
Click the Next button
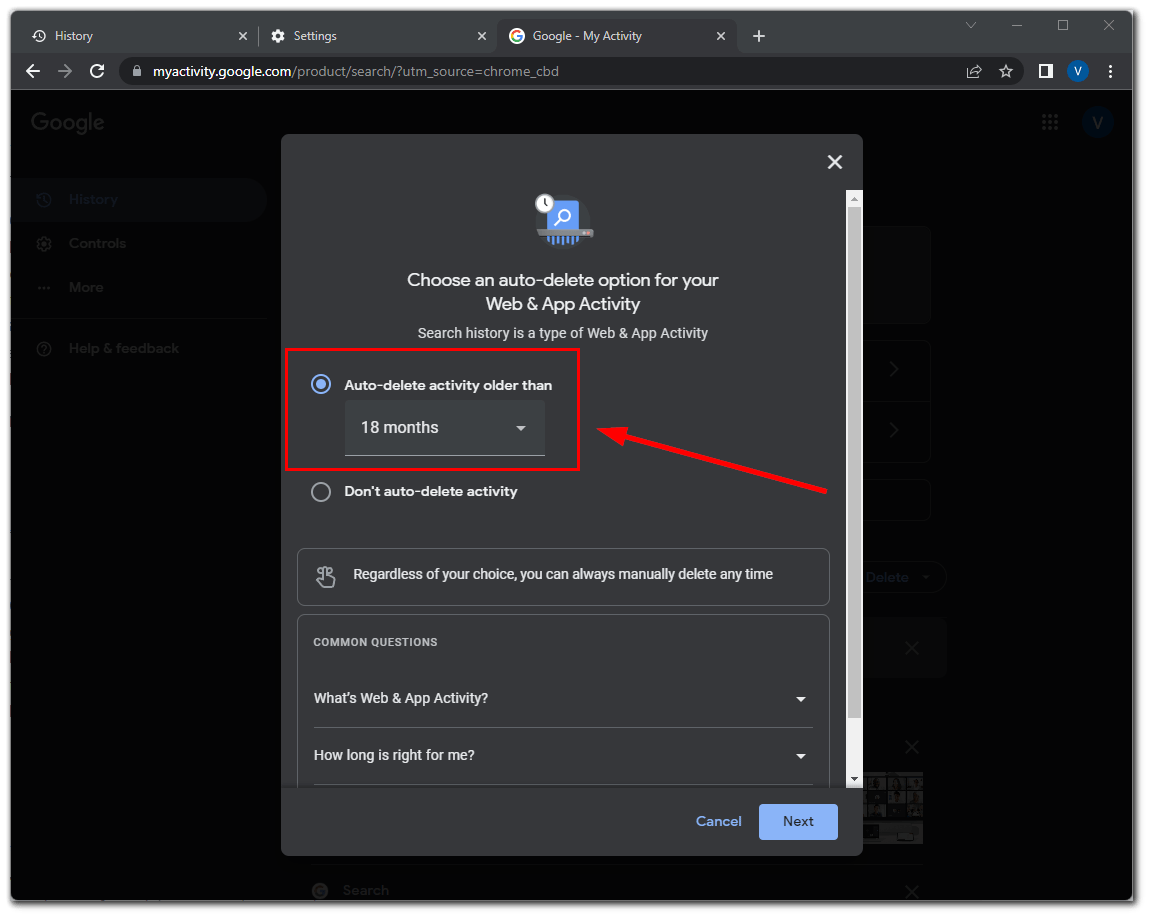[797, 821]
